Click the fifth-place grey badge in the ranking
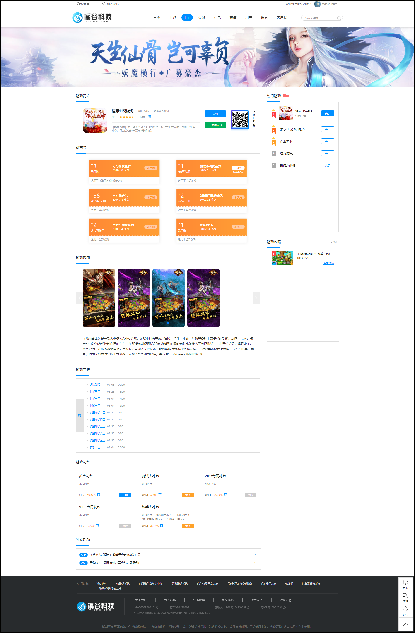Viewport: 415px width, 633px height. [x=274, y=166]
